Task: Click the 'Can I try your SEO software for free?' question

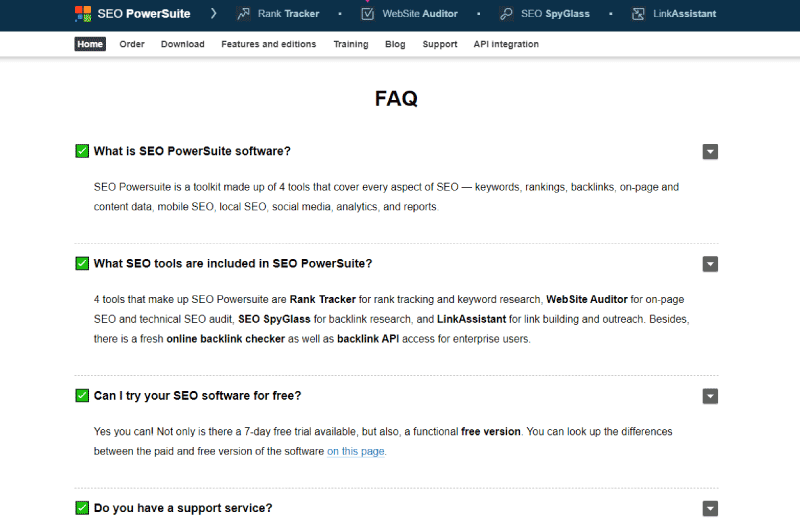Action: click(x=197, y=395)
